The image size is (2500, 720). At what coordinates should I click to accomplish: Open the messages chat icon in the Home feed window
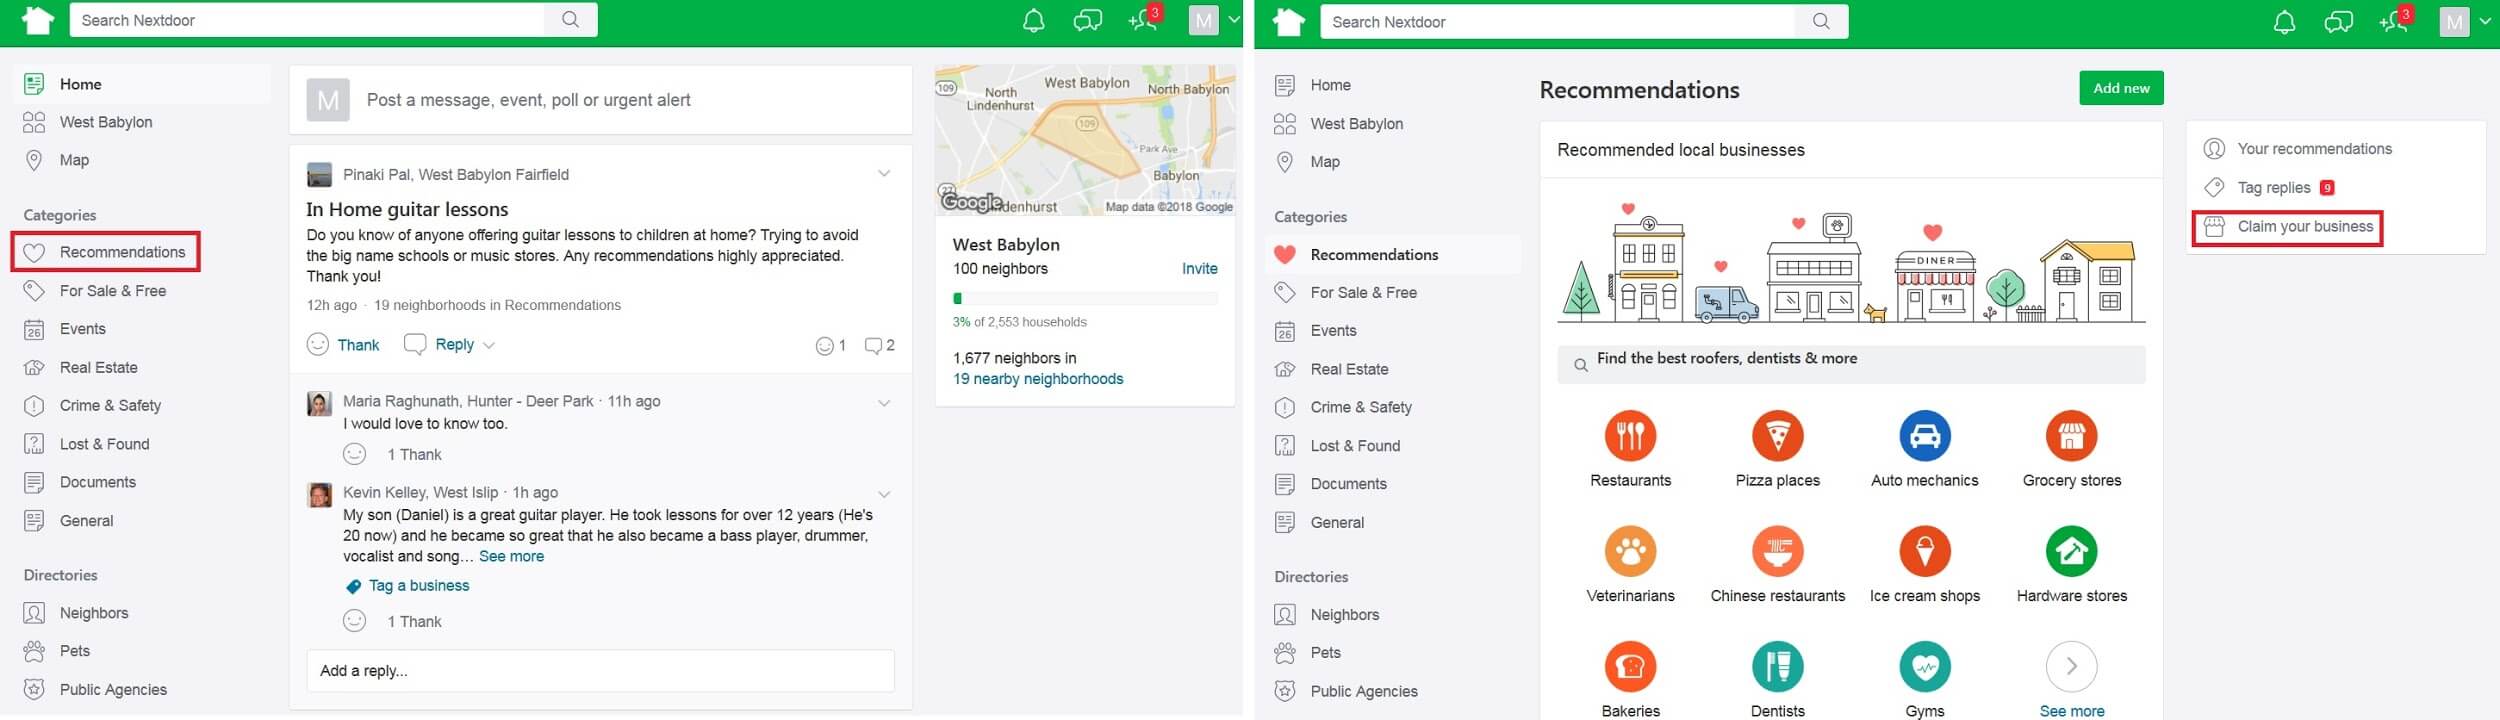coord(1088,21)
